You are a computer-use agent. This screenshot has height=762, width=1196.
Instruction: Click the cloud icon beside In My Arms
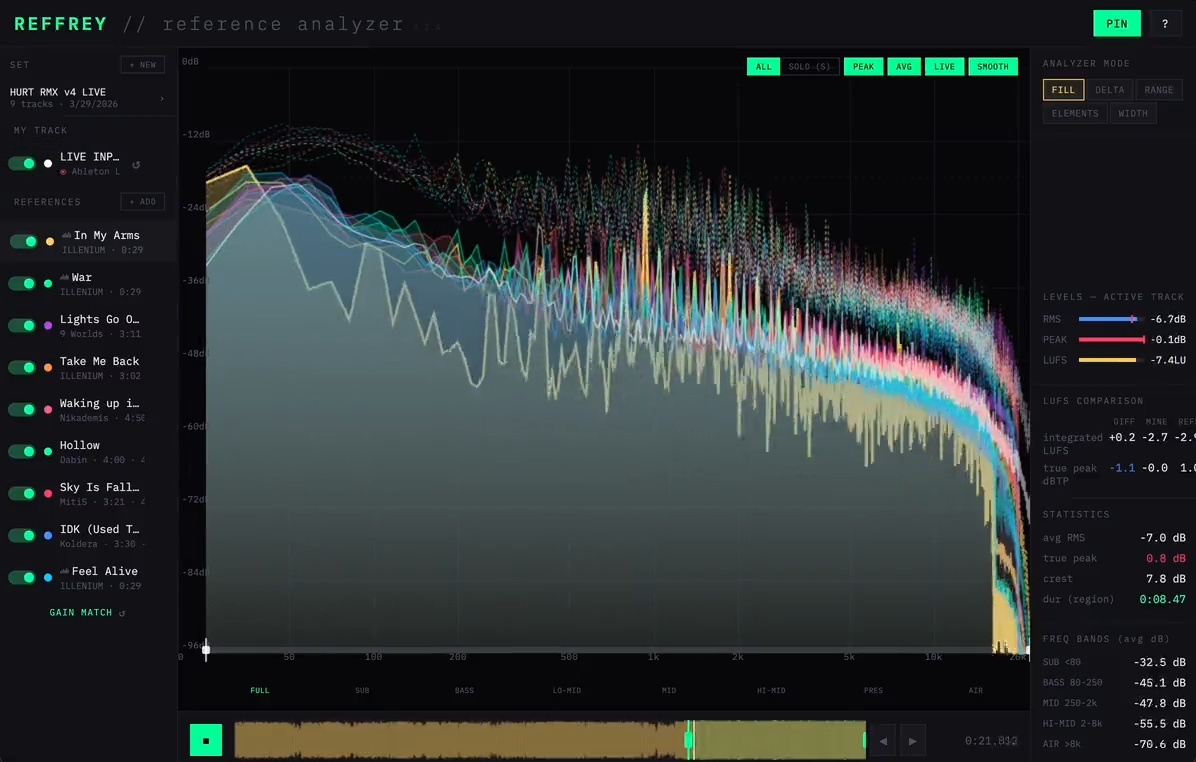click(x=66, y=235)
